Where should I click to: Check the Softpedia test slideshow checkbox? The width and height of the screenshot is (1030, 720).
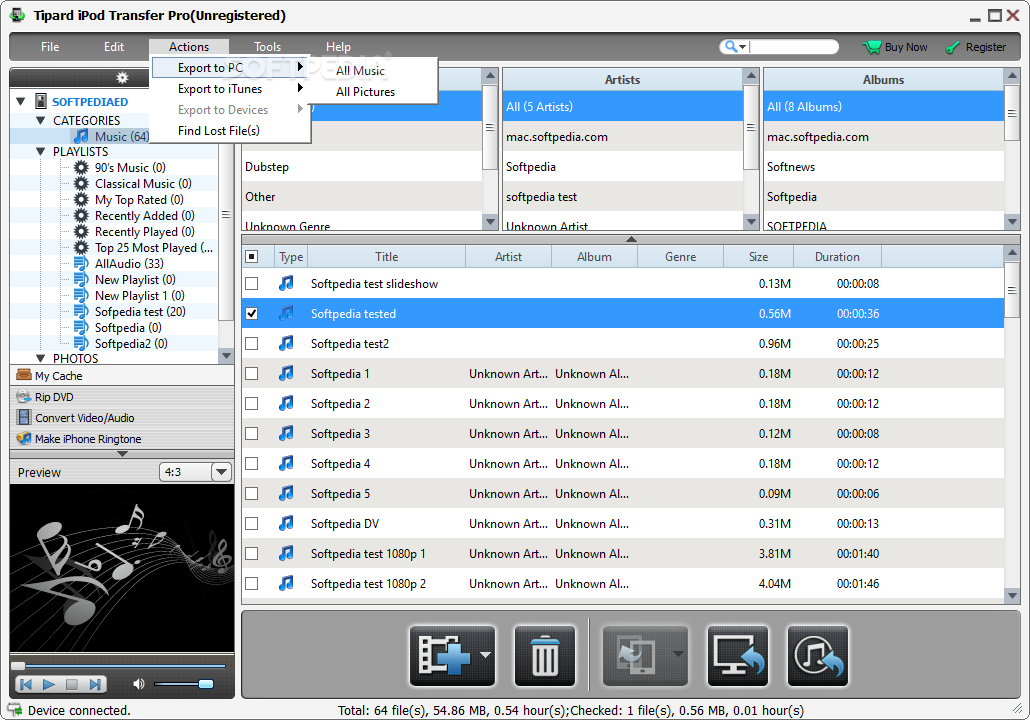pyautogui.click(x=252, y=284)
